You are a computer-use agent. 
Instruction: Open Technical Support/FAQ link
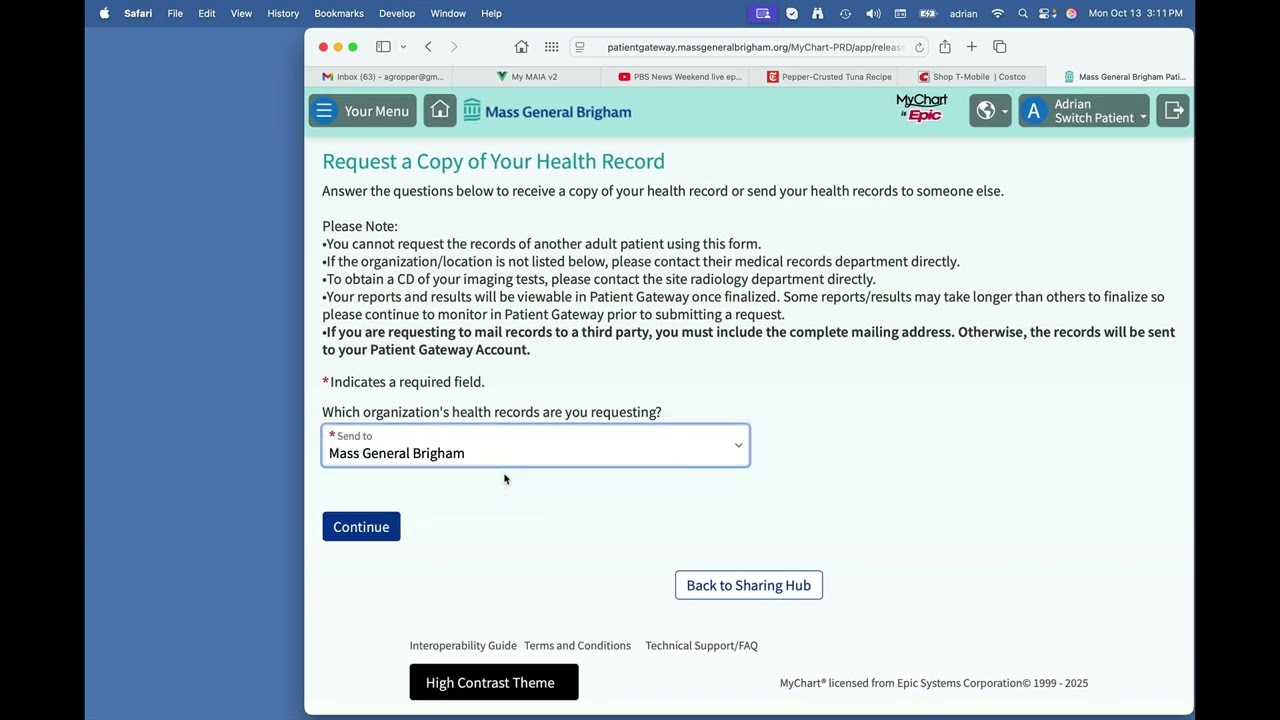point(701,646)
